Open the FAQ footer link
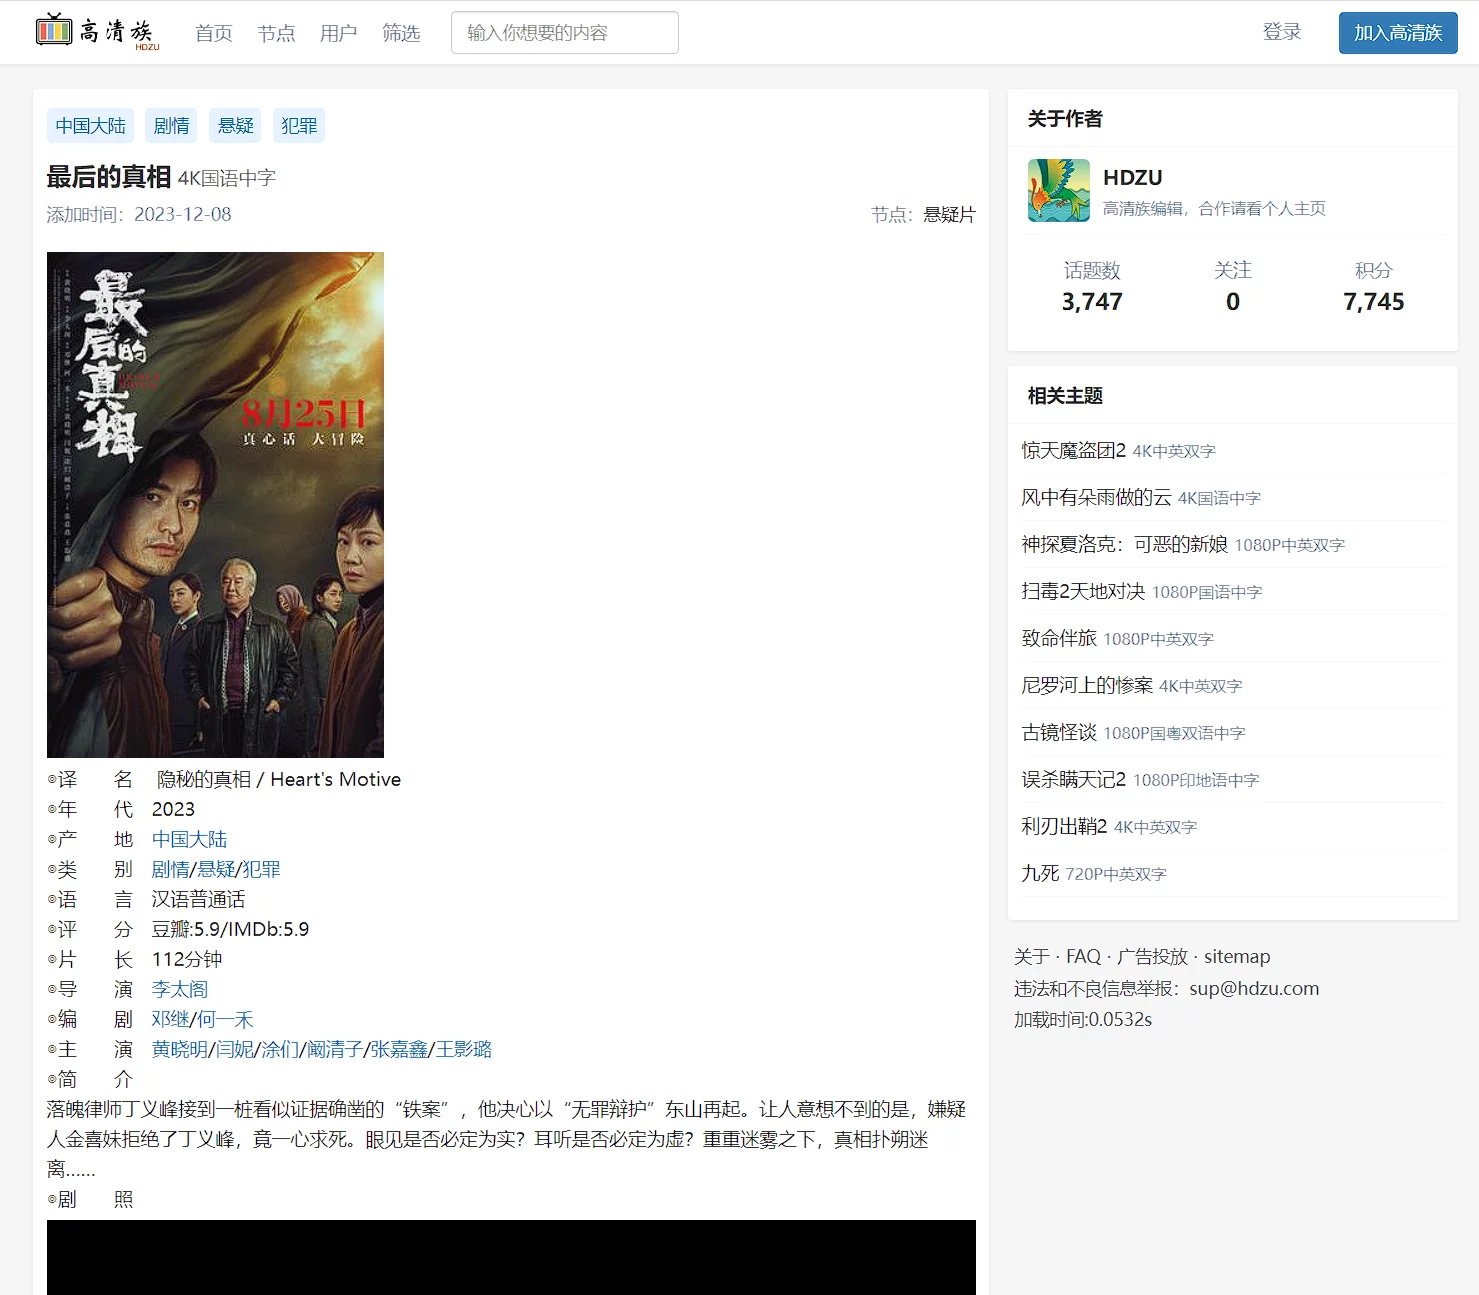 [1082, 957]
